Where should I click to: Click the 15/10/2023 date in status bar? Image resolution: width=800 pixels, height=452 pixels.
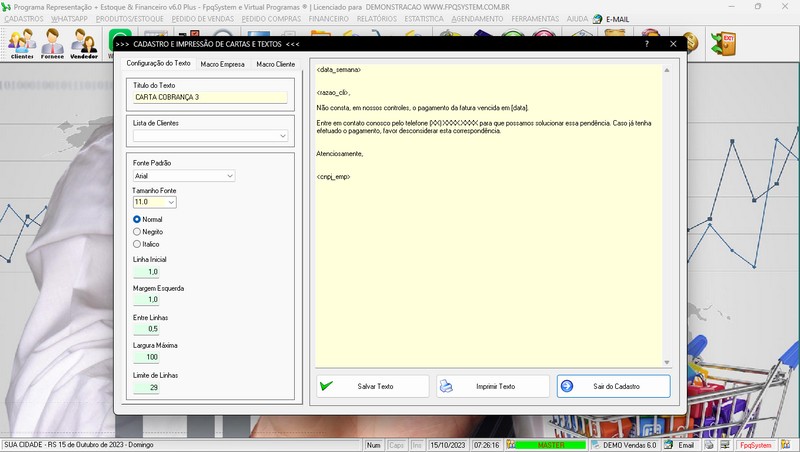[x=447, y=445]
